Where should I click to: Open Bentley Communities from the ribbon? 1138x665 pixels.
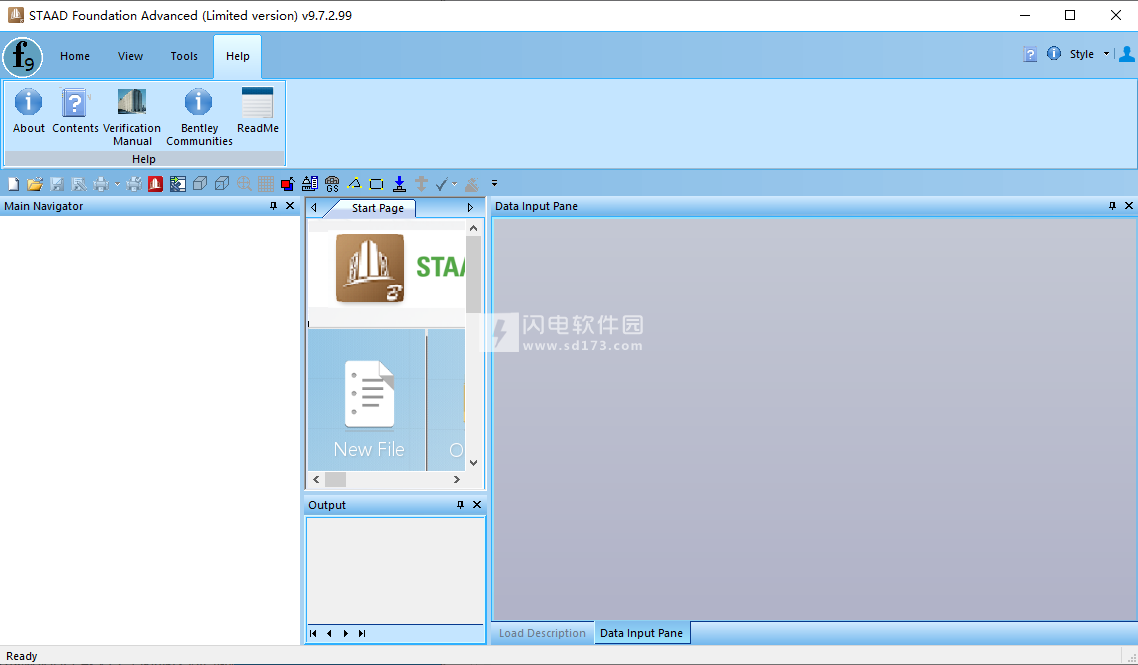[199, 116]
